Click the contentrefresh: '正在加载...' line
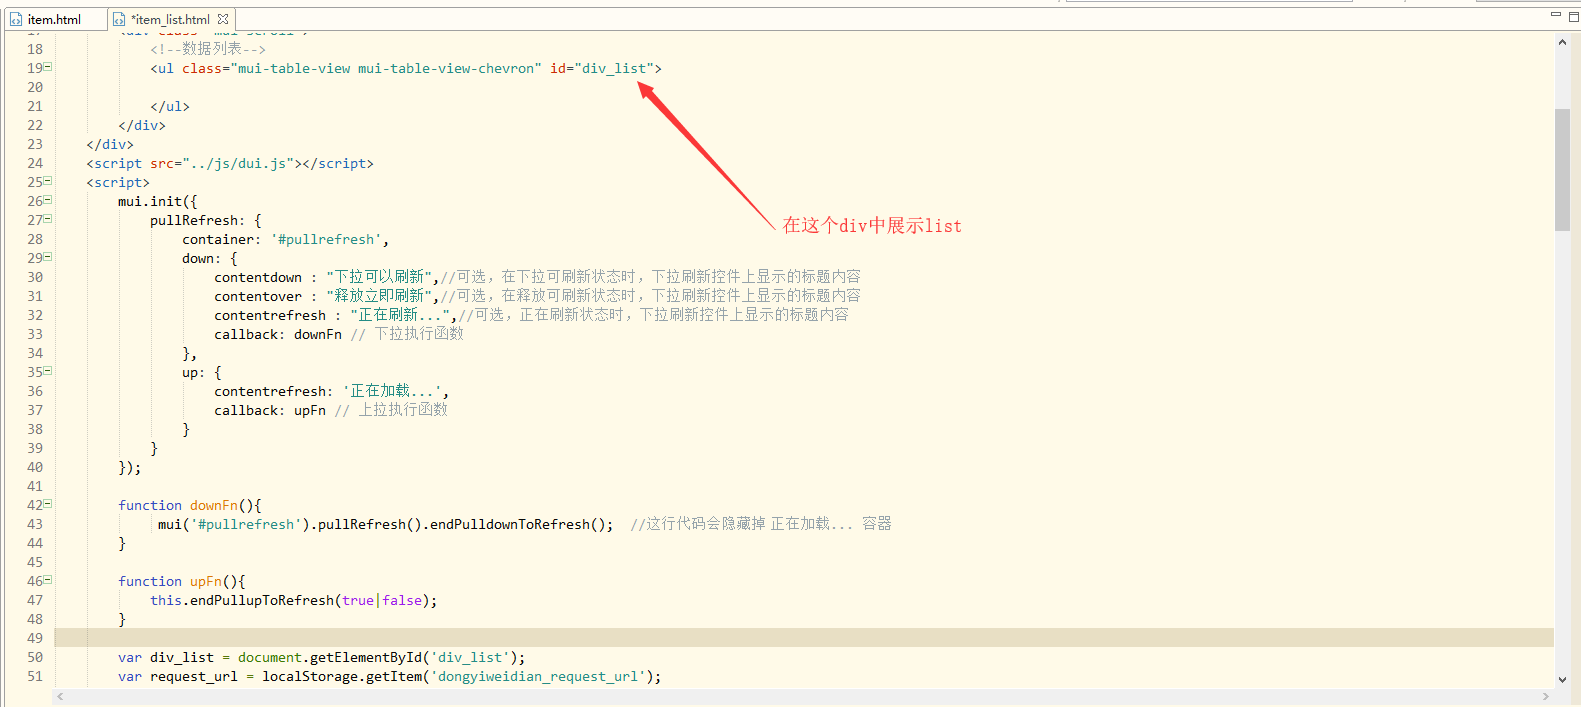1581x707 pixels. coord(331,391)
